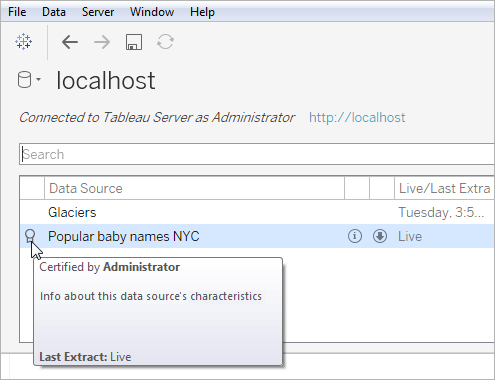Click the localhost page title
The width and height of the screenshot is (495, 380).
(106, 81)
